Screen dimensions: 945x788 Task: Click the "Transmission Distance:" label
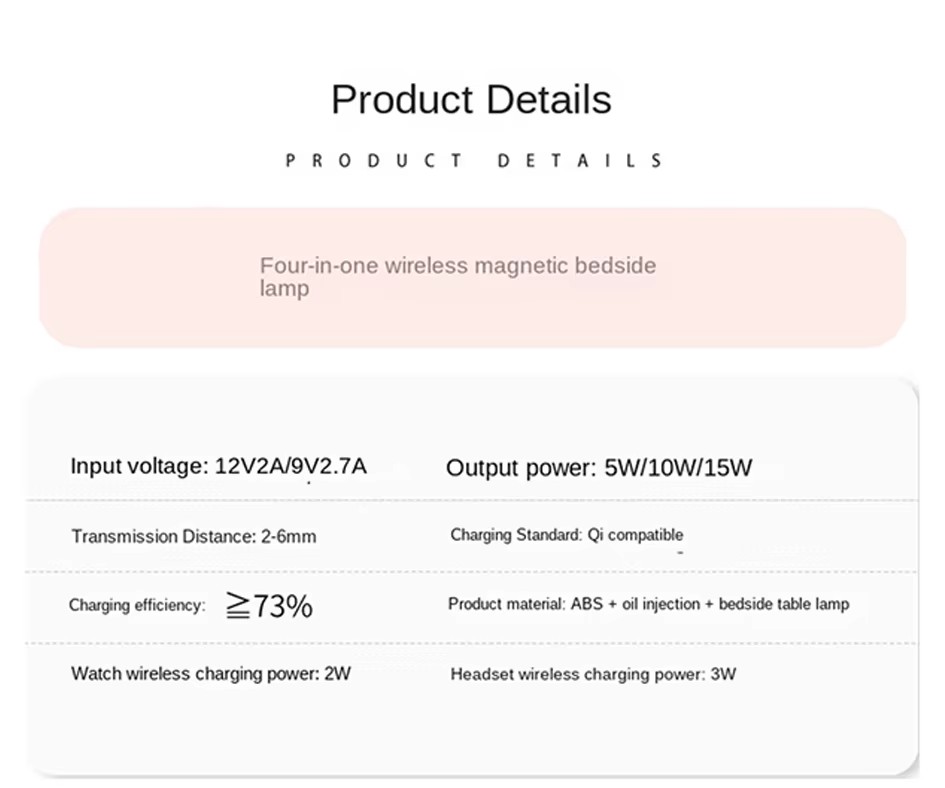click(x=164, y=537)
